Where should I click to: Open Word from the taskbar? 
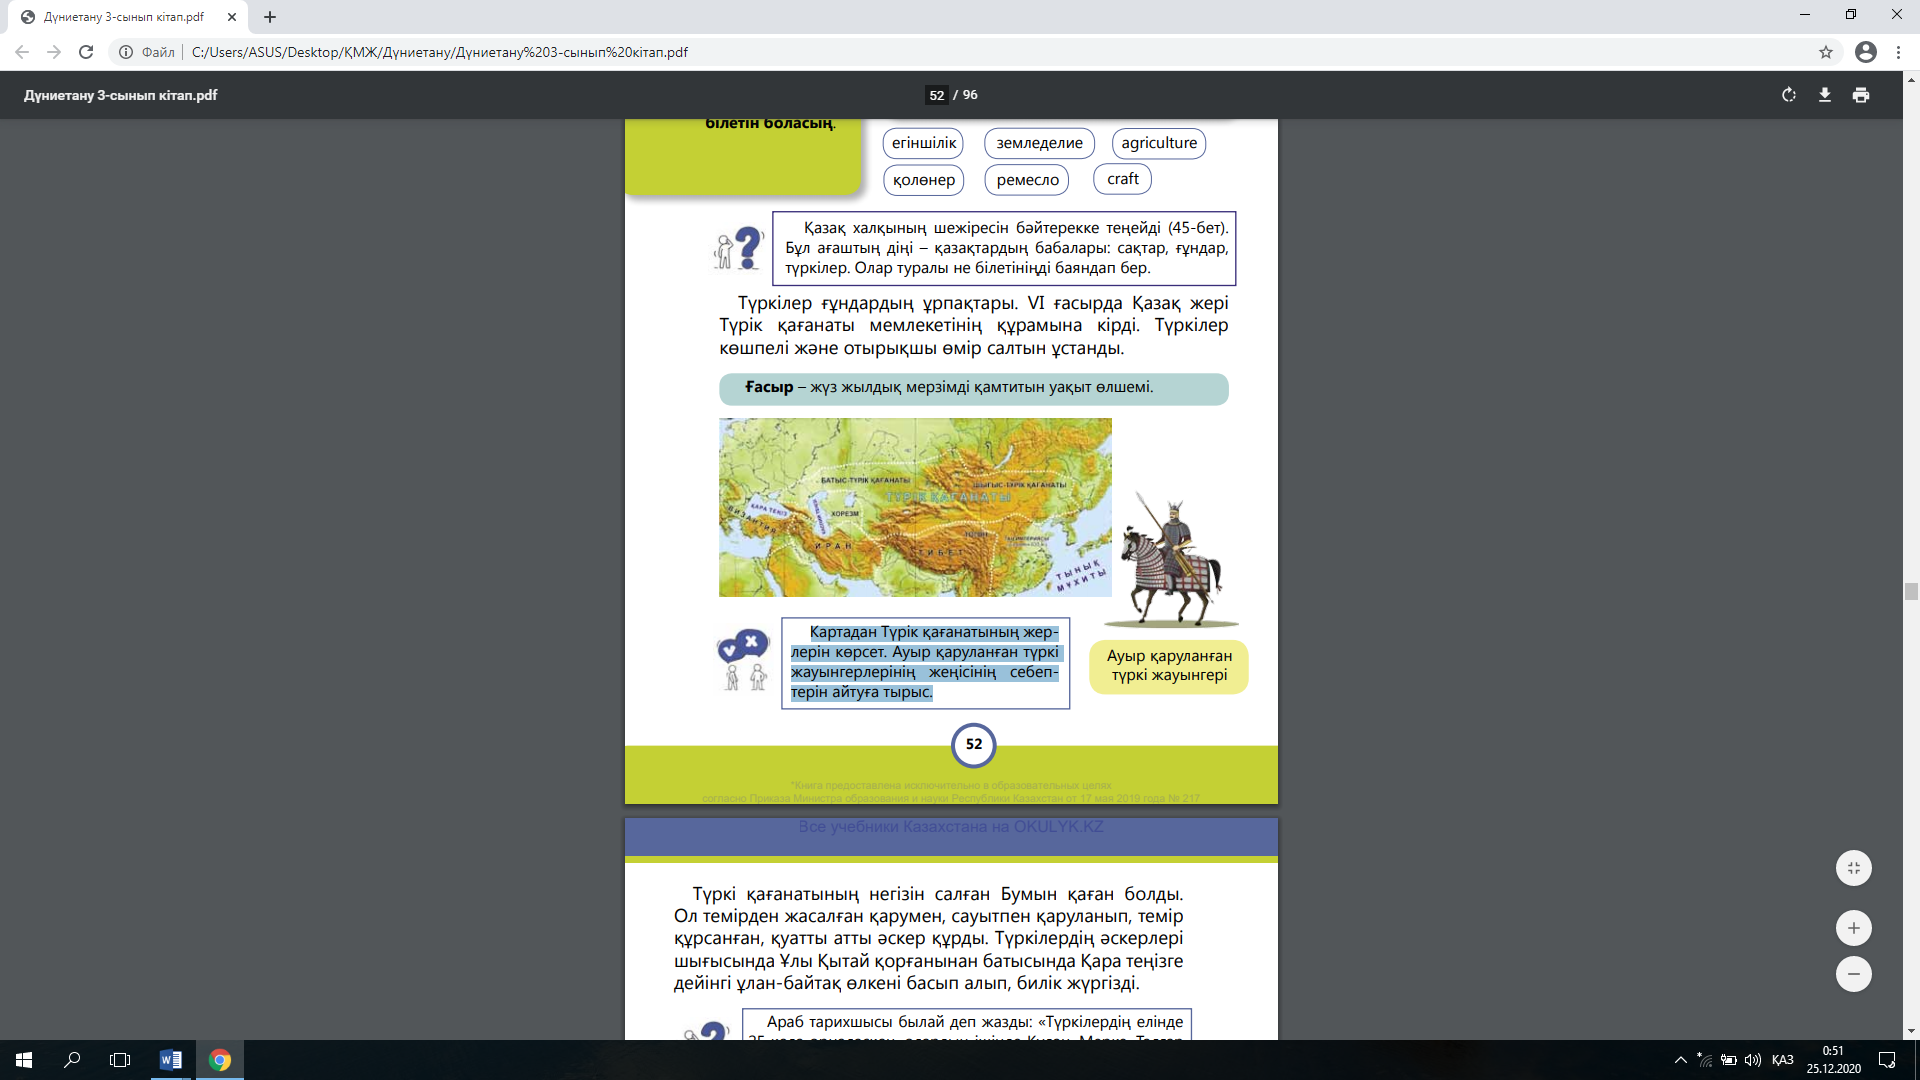(171, 1060)
